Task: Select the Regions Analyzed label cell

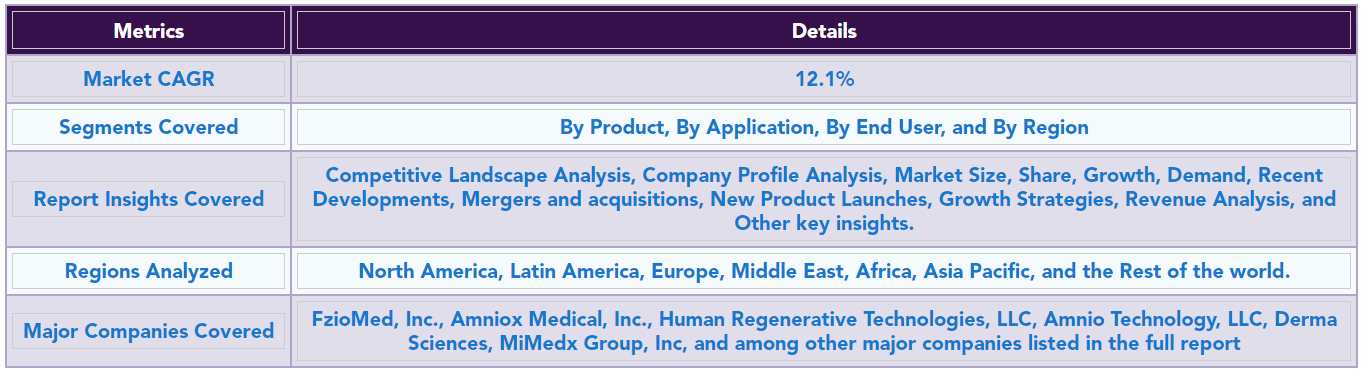Action: (x=148, y=271)
